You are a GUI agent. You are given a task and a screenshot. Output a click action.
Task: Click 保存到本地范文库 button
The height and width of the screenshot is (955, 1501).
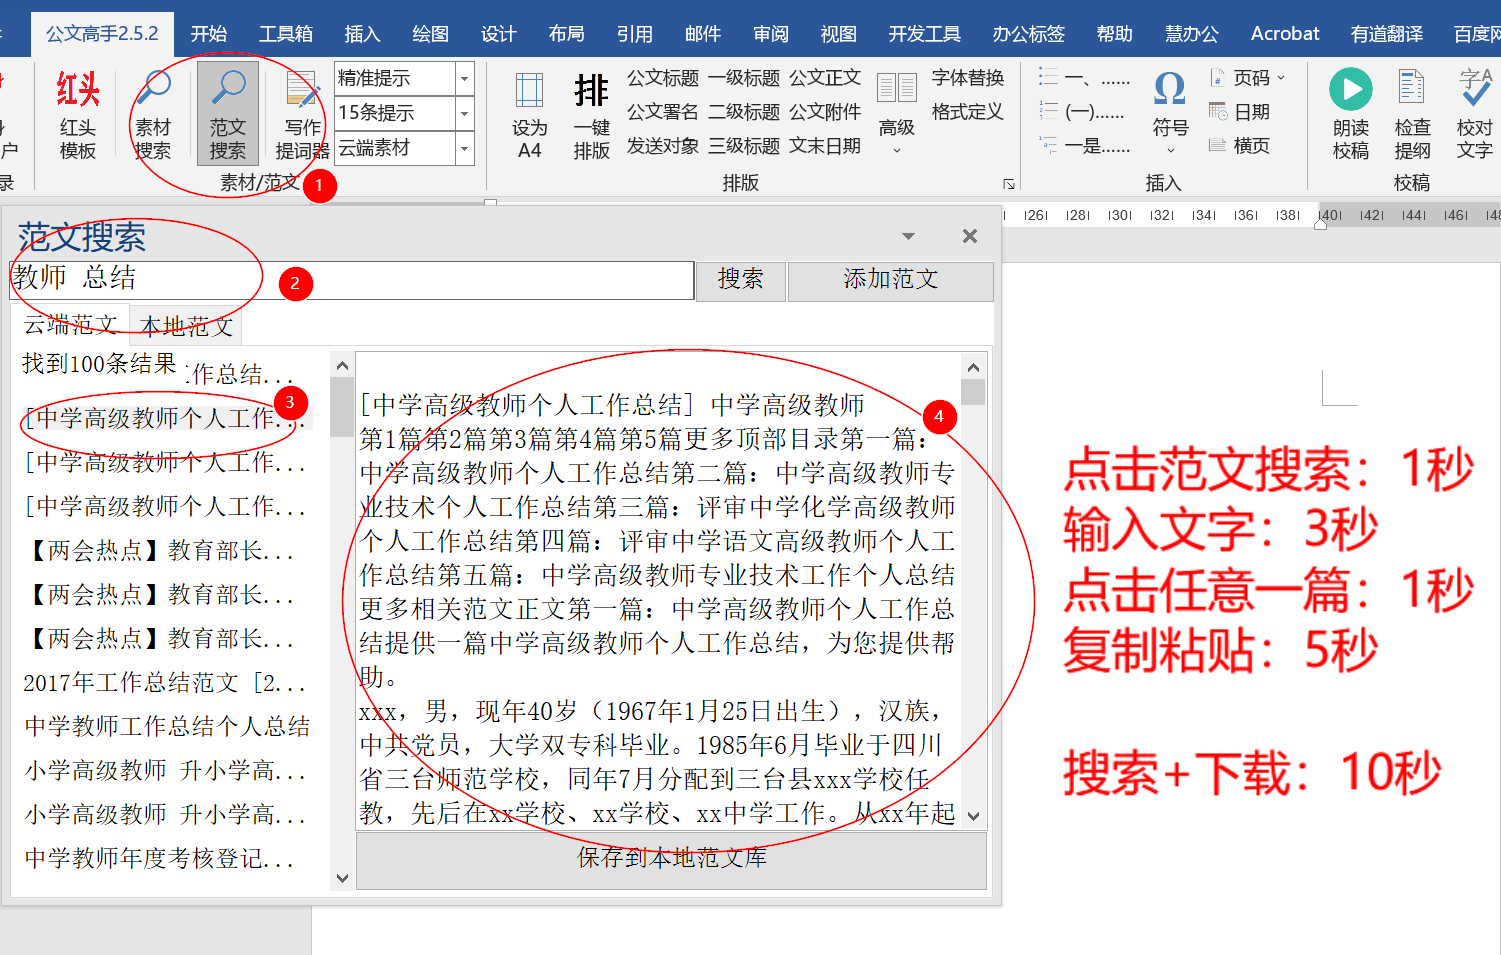671,859
